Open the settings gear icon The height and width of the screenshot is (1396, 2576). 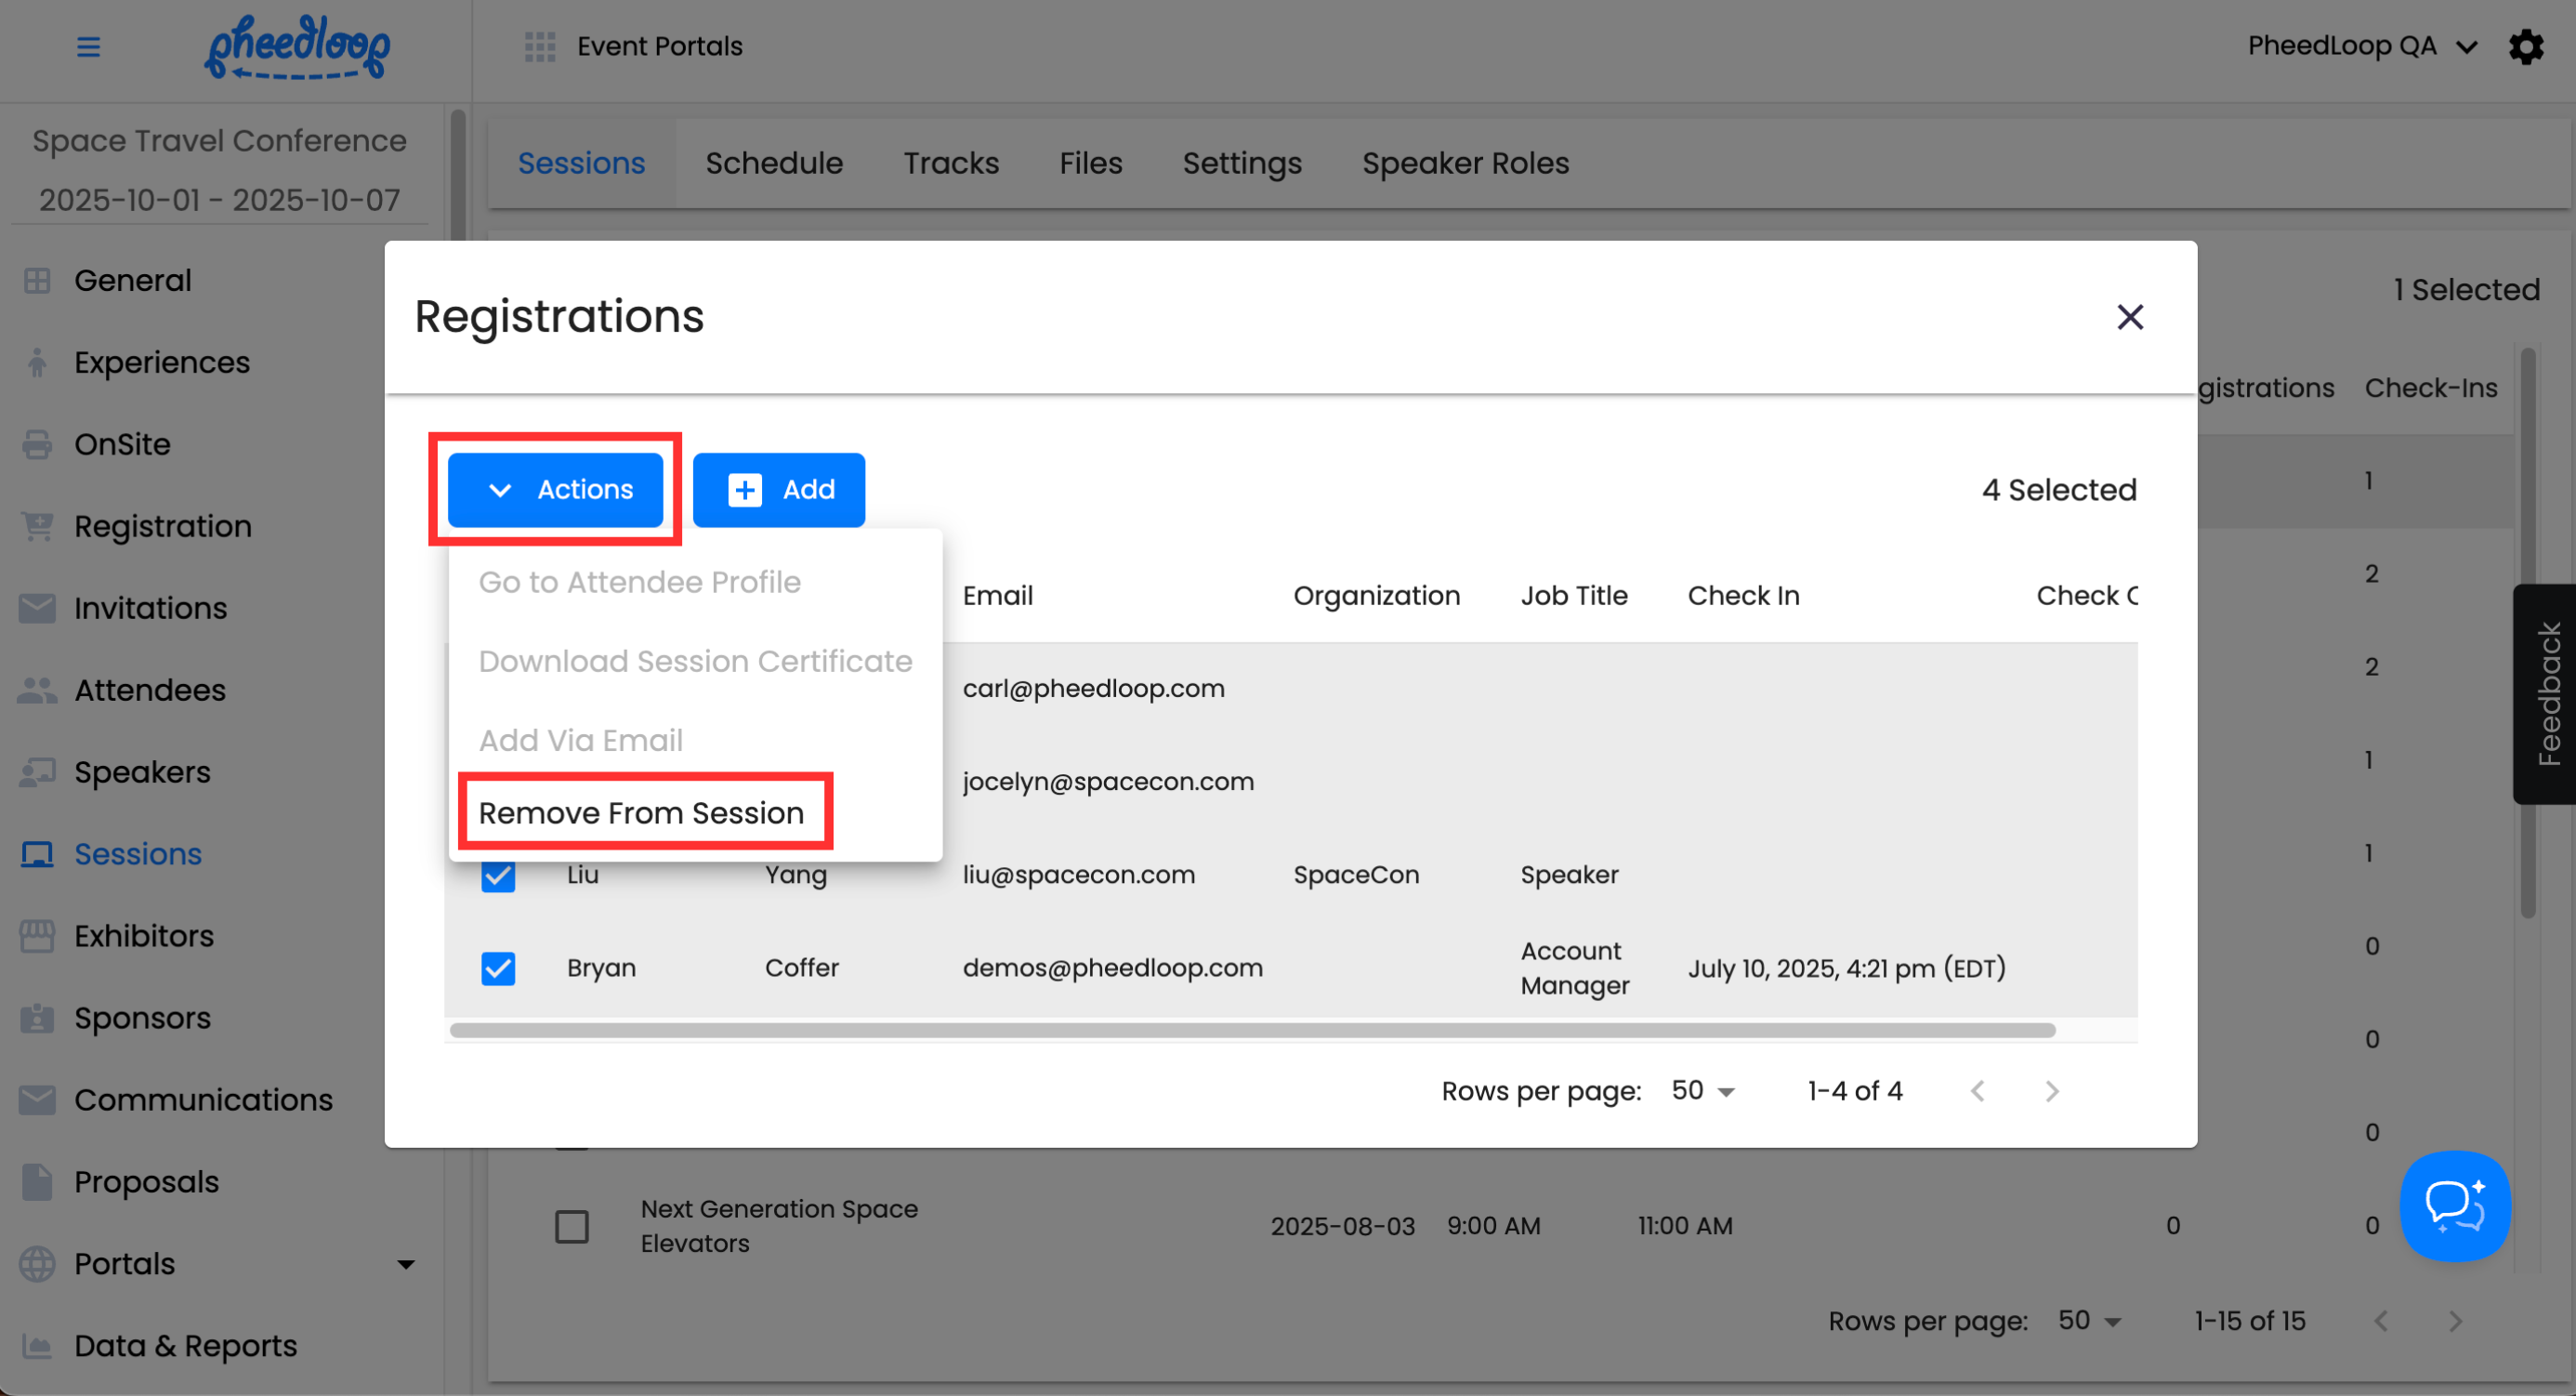[x=2526, y=46]
